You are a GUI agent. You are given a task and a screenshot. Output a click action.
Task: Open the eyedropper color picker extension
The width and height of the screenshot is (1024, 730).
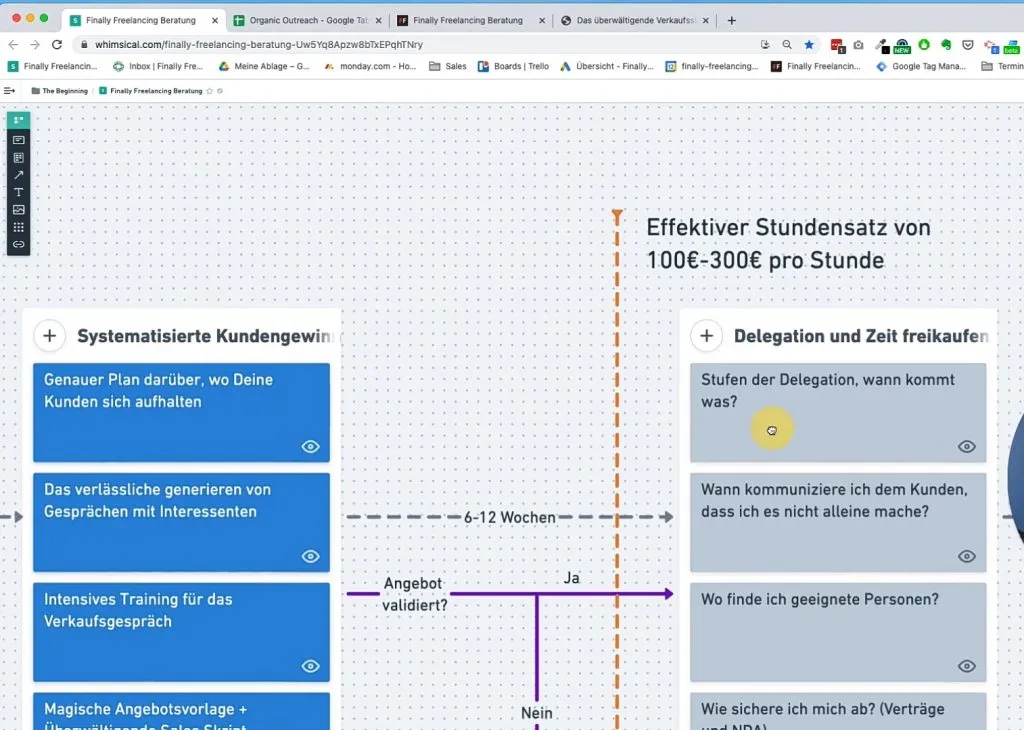[882, 44]
